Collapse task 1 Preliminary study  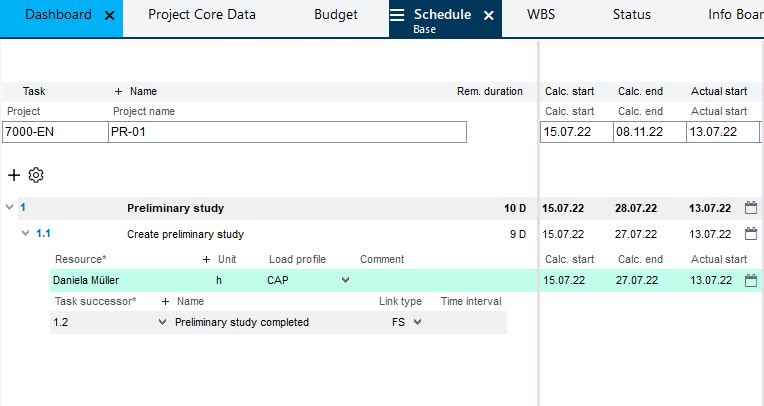point(10,208)
